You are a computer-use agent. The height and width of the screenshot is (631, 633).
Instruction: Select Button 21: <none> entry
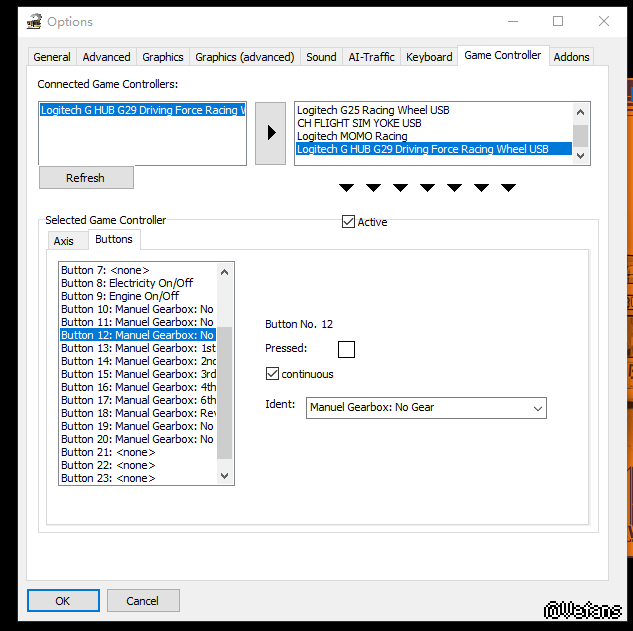pos(138,452)
